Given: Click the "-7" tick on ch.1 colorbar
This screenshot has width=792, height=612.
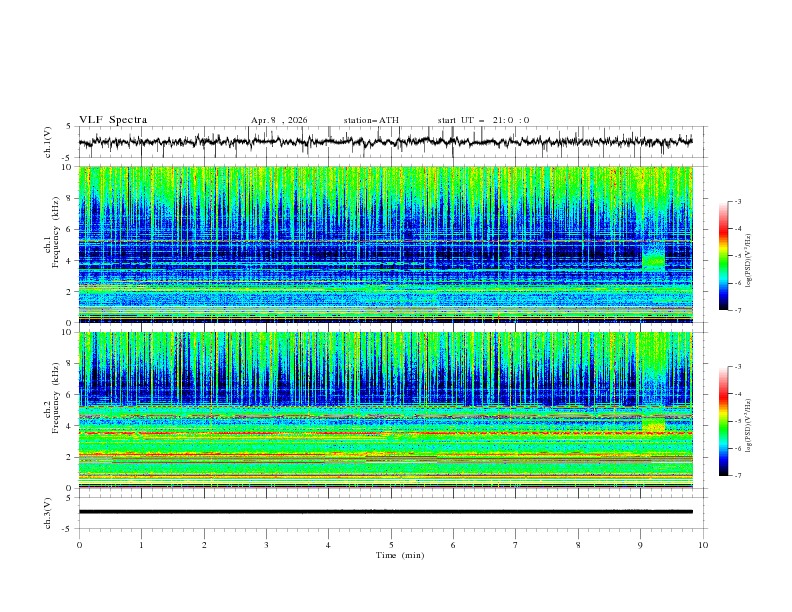Looking at the screenshot, I should pyautogui.click(x=737, y=310).
